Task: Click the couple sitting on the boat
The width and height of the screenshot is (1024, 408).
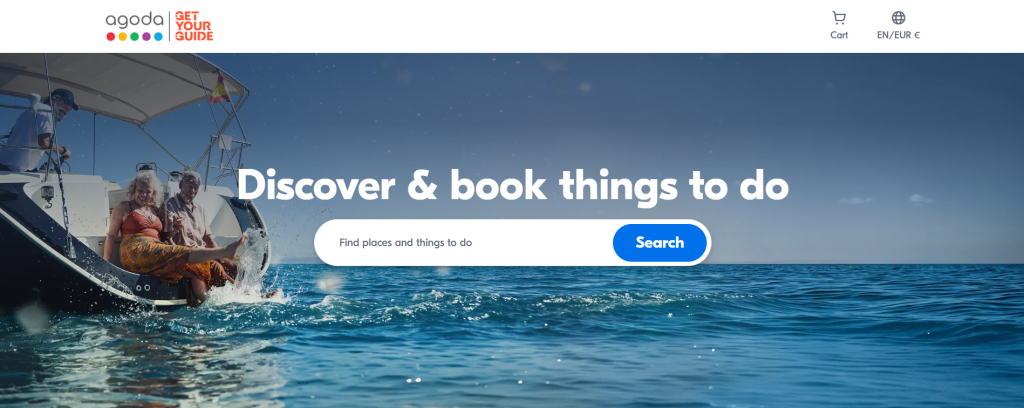Action: point(171,232)
